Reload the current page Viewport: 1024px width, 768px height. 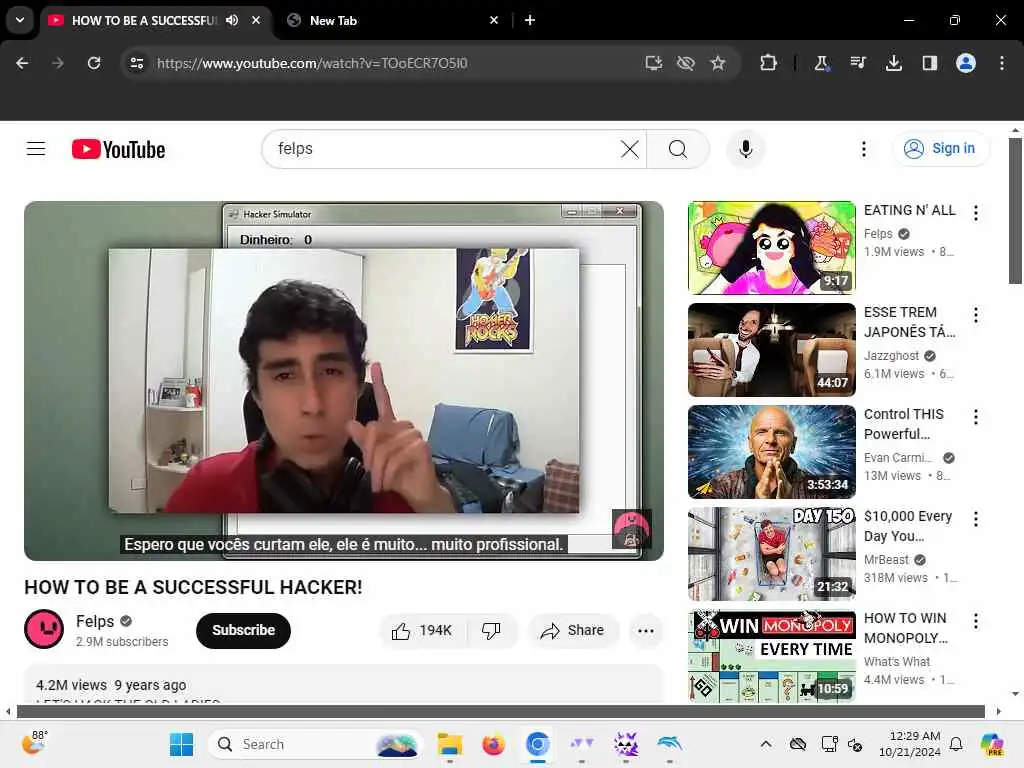tap(94, 63)
